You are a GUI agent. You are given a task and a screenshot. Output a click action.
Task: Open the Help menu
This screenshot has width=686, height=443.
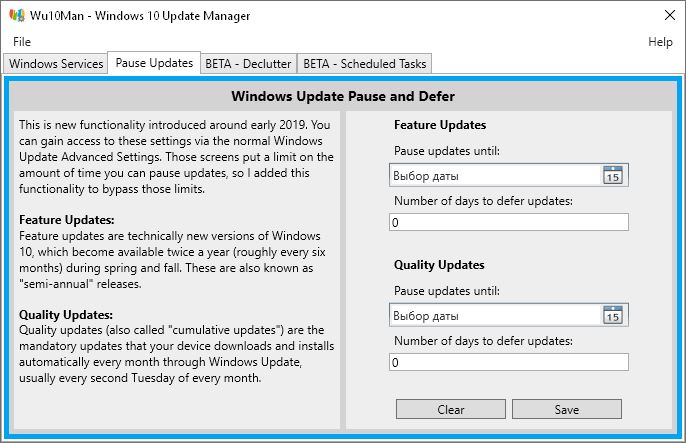pos(660,42)
